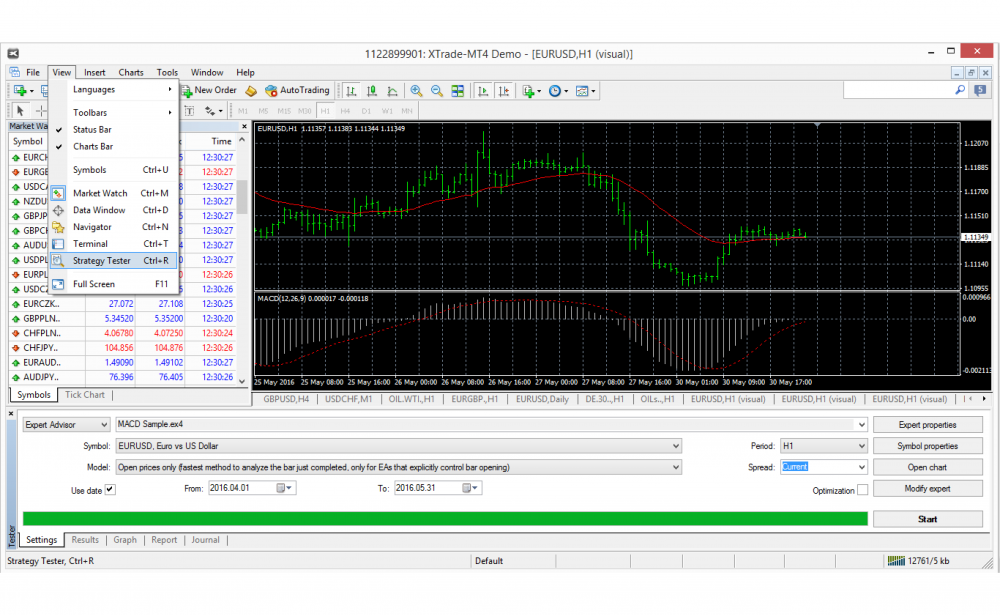Click the Tile Windows icon
Viewport: 1000px width, 615px height.
pos(457,90)
